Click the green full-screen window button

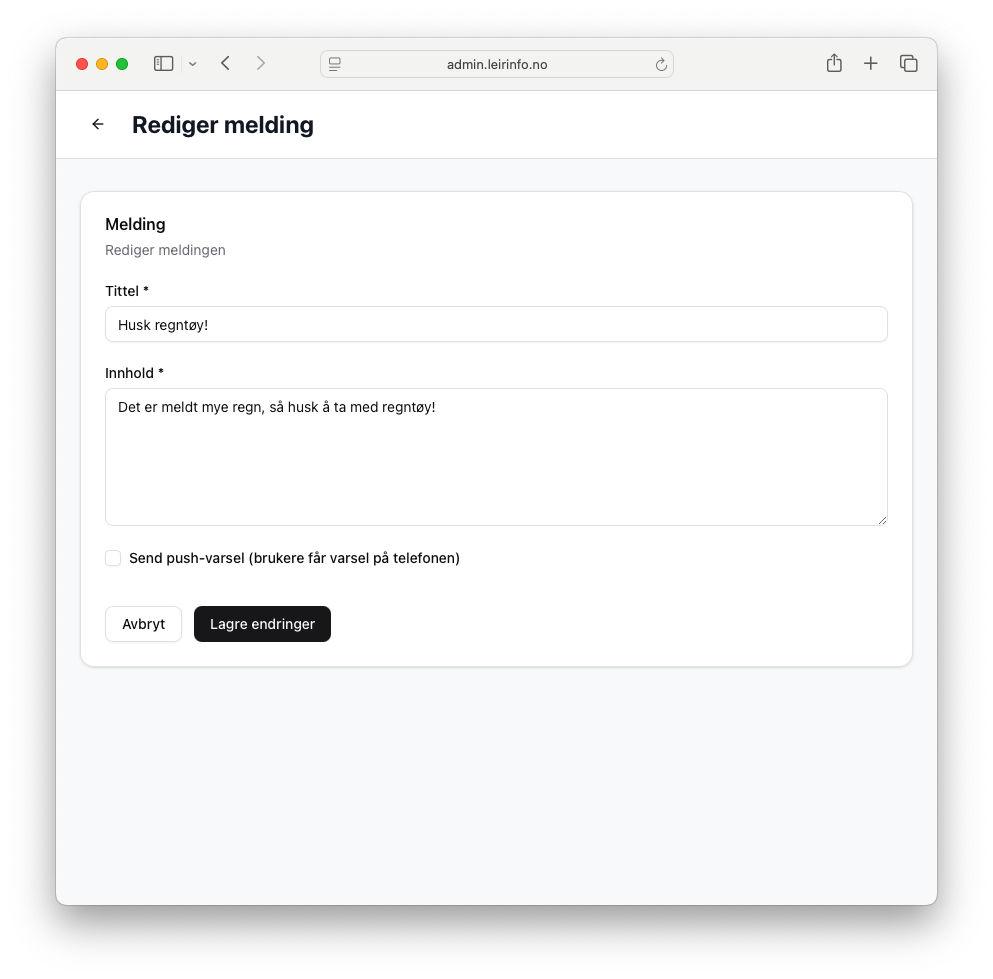[x=122, y=64]
